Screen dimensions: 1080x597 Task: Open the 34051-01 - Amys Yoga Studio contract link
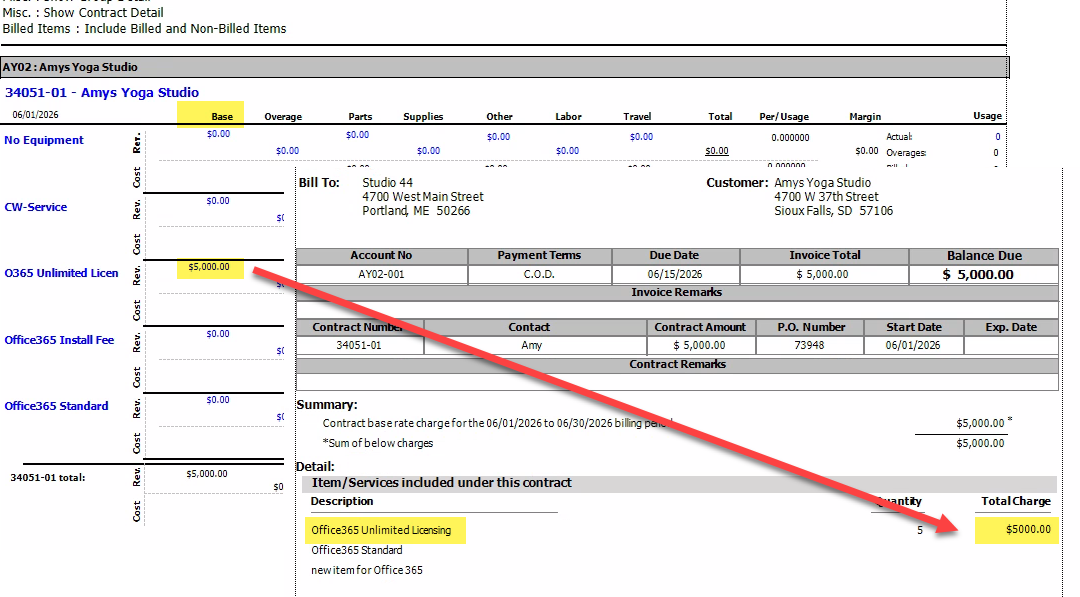(x=102, y=92)
